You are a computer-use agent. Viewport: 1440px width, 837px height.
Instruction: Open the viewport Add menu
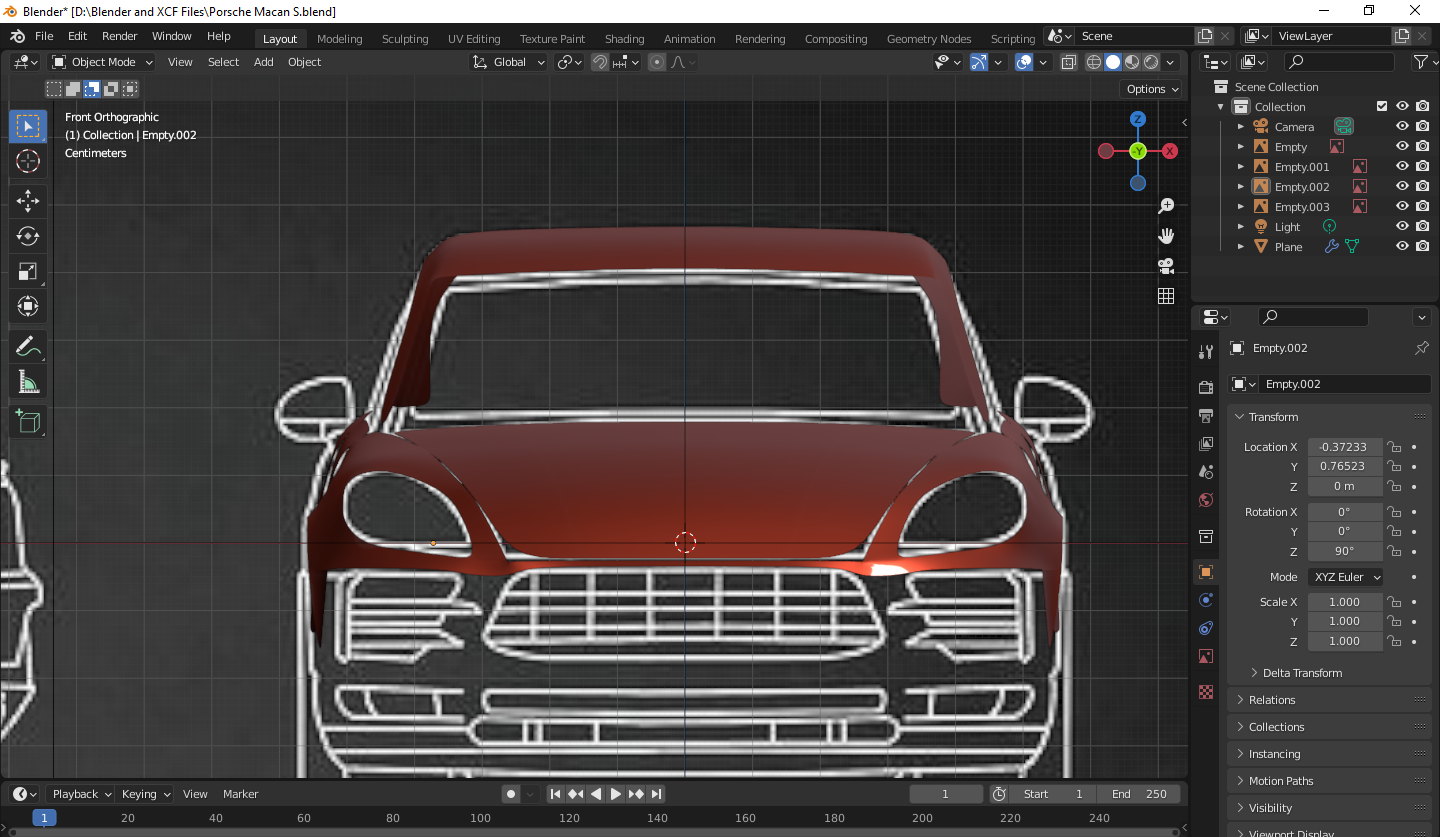coord(263,62)
